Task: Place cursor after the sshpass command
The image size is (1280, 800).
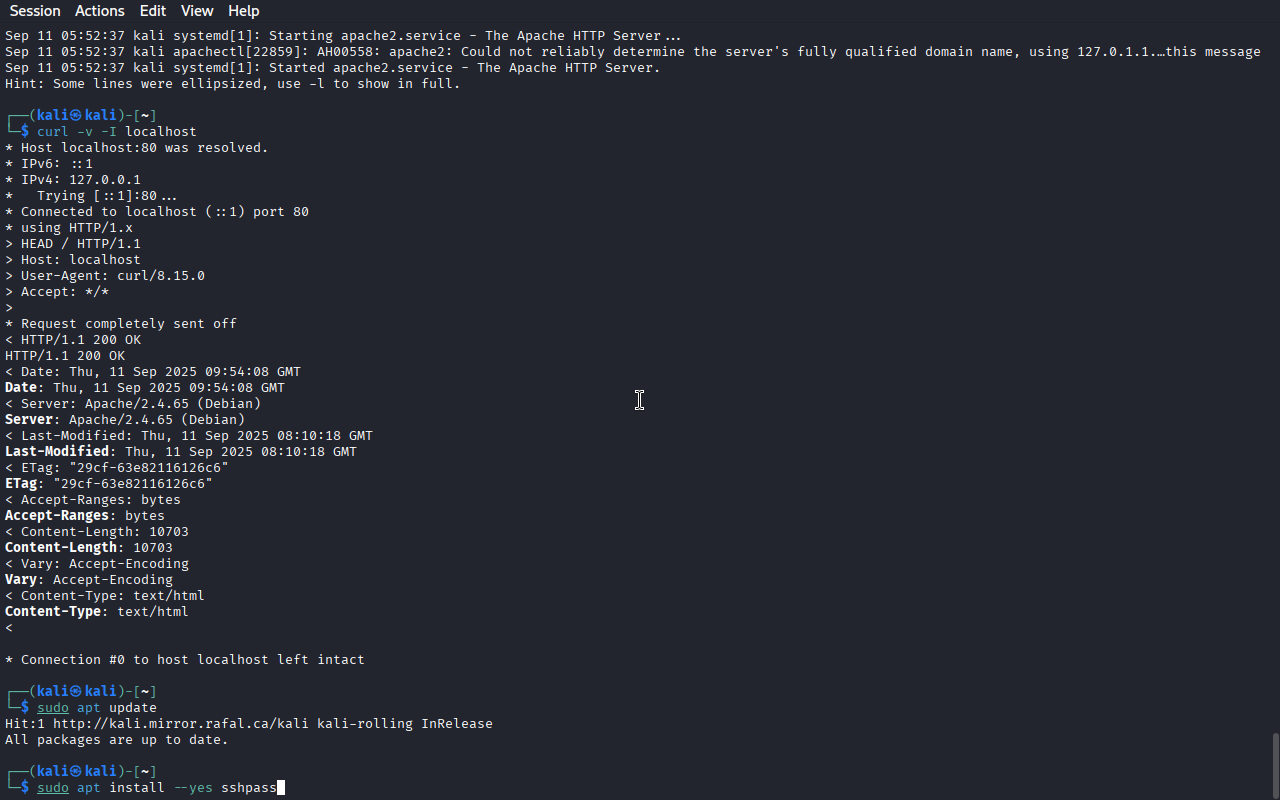Action: point(281,788)
